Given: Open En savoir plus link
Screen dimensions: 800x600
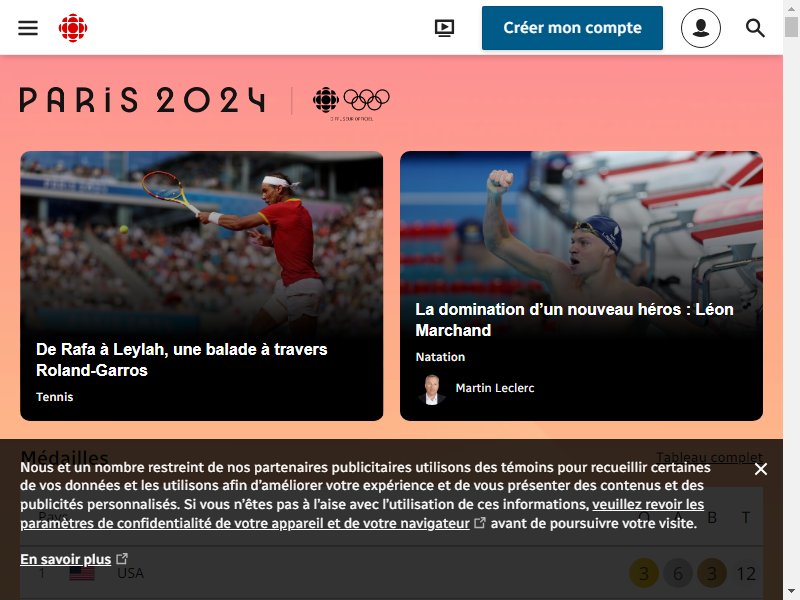Looking at the screenshot, I should tap(65, 559).
